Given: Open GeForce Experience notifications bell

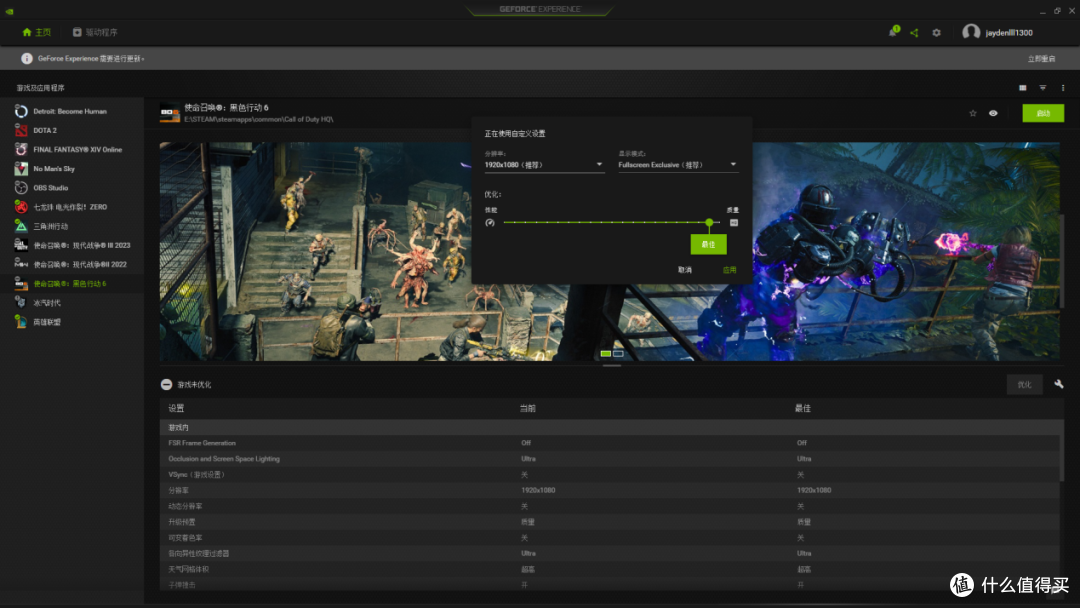Looking at the screenshot, I should 893,32.
